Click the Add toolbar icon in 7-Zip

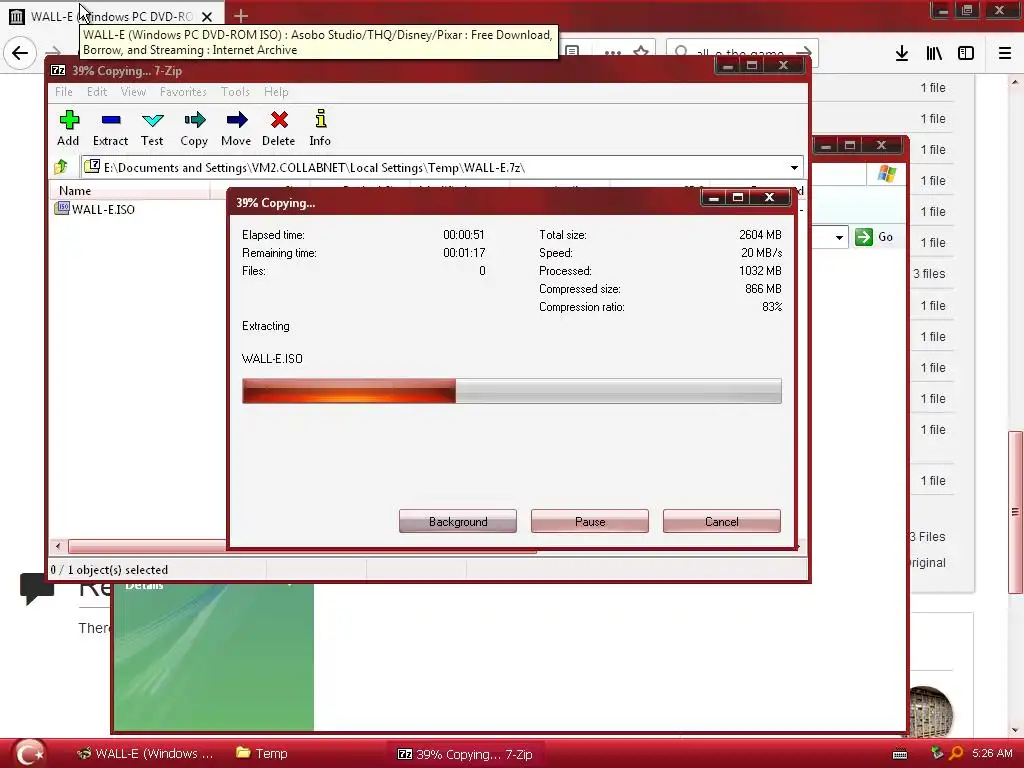(x=69, y=127)
